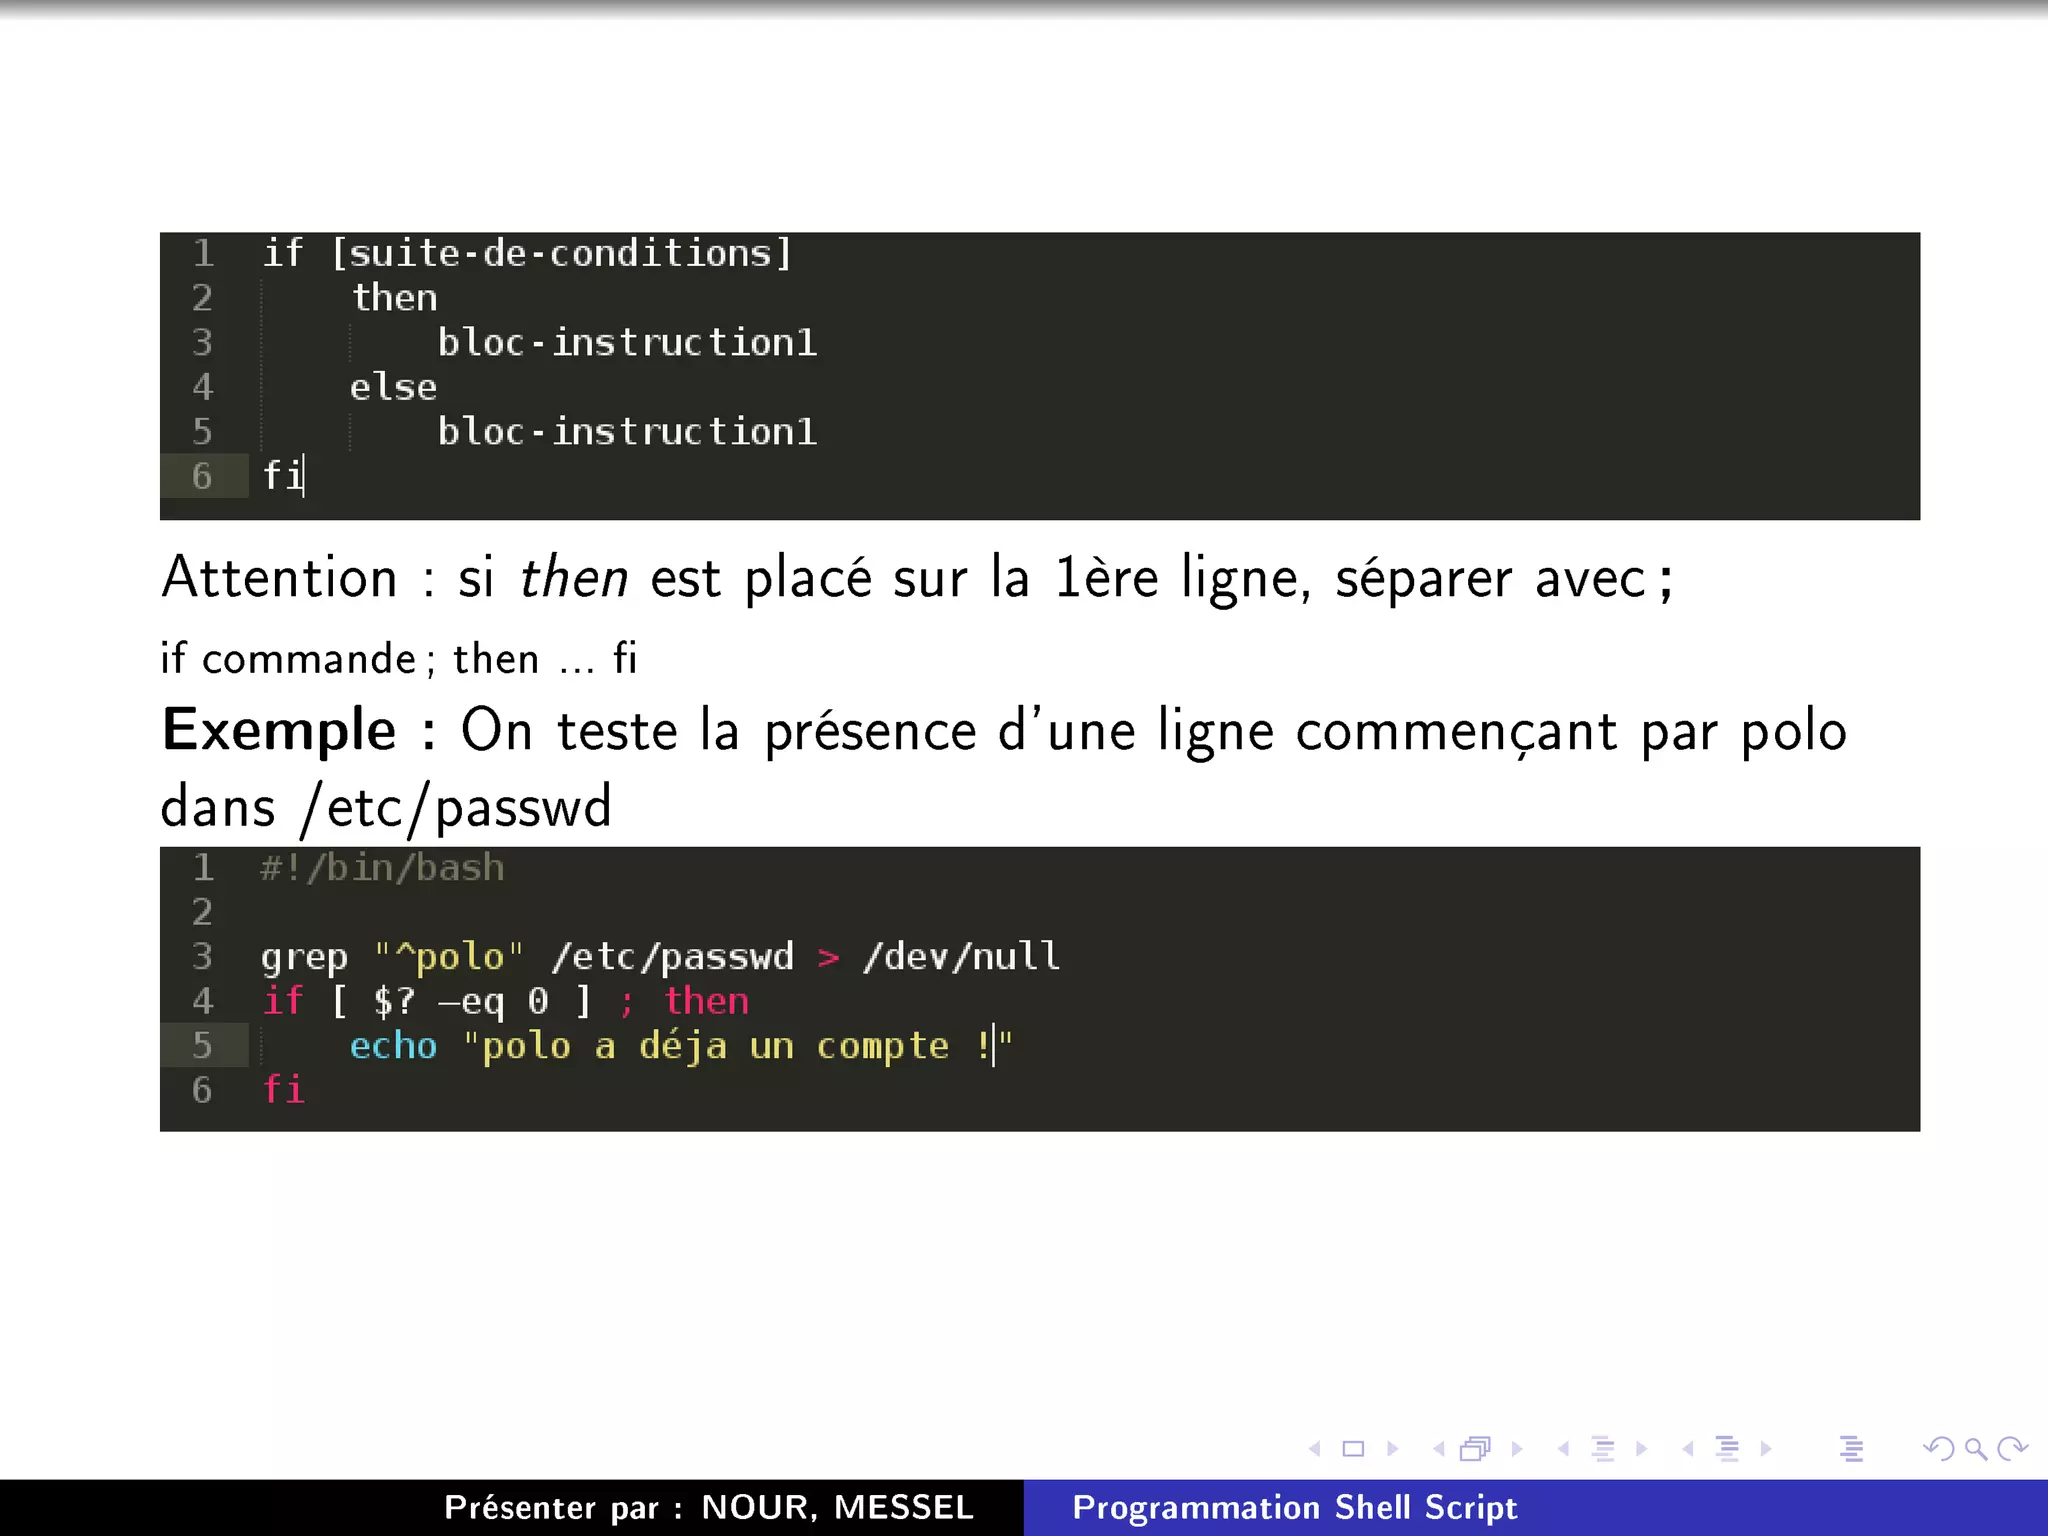Click the white "fi" on highlighted line 6
The image size is (2048, 1536).
coord(282,475)
